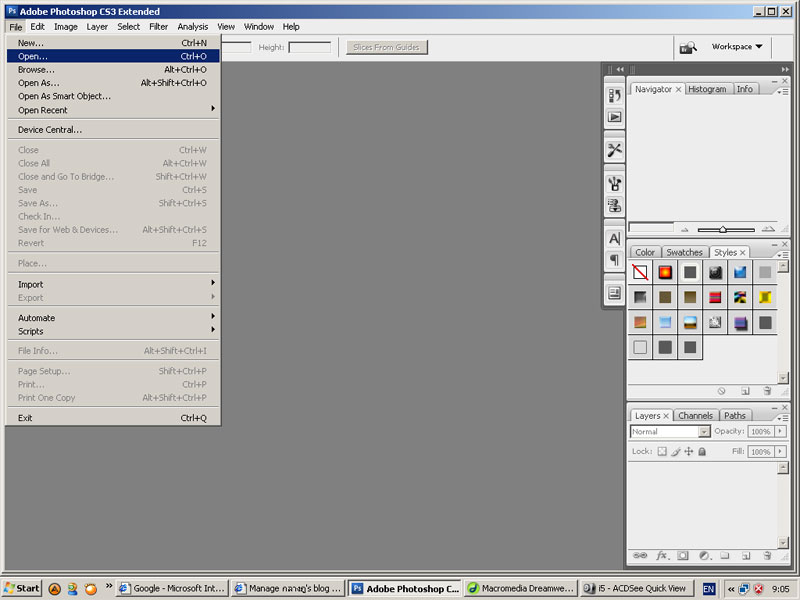Click the Clear Style icon in Styles panel
This screenshot has height=600, width=800.
pyautogui.click(x=721, y=391)
